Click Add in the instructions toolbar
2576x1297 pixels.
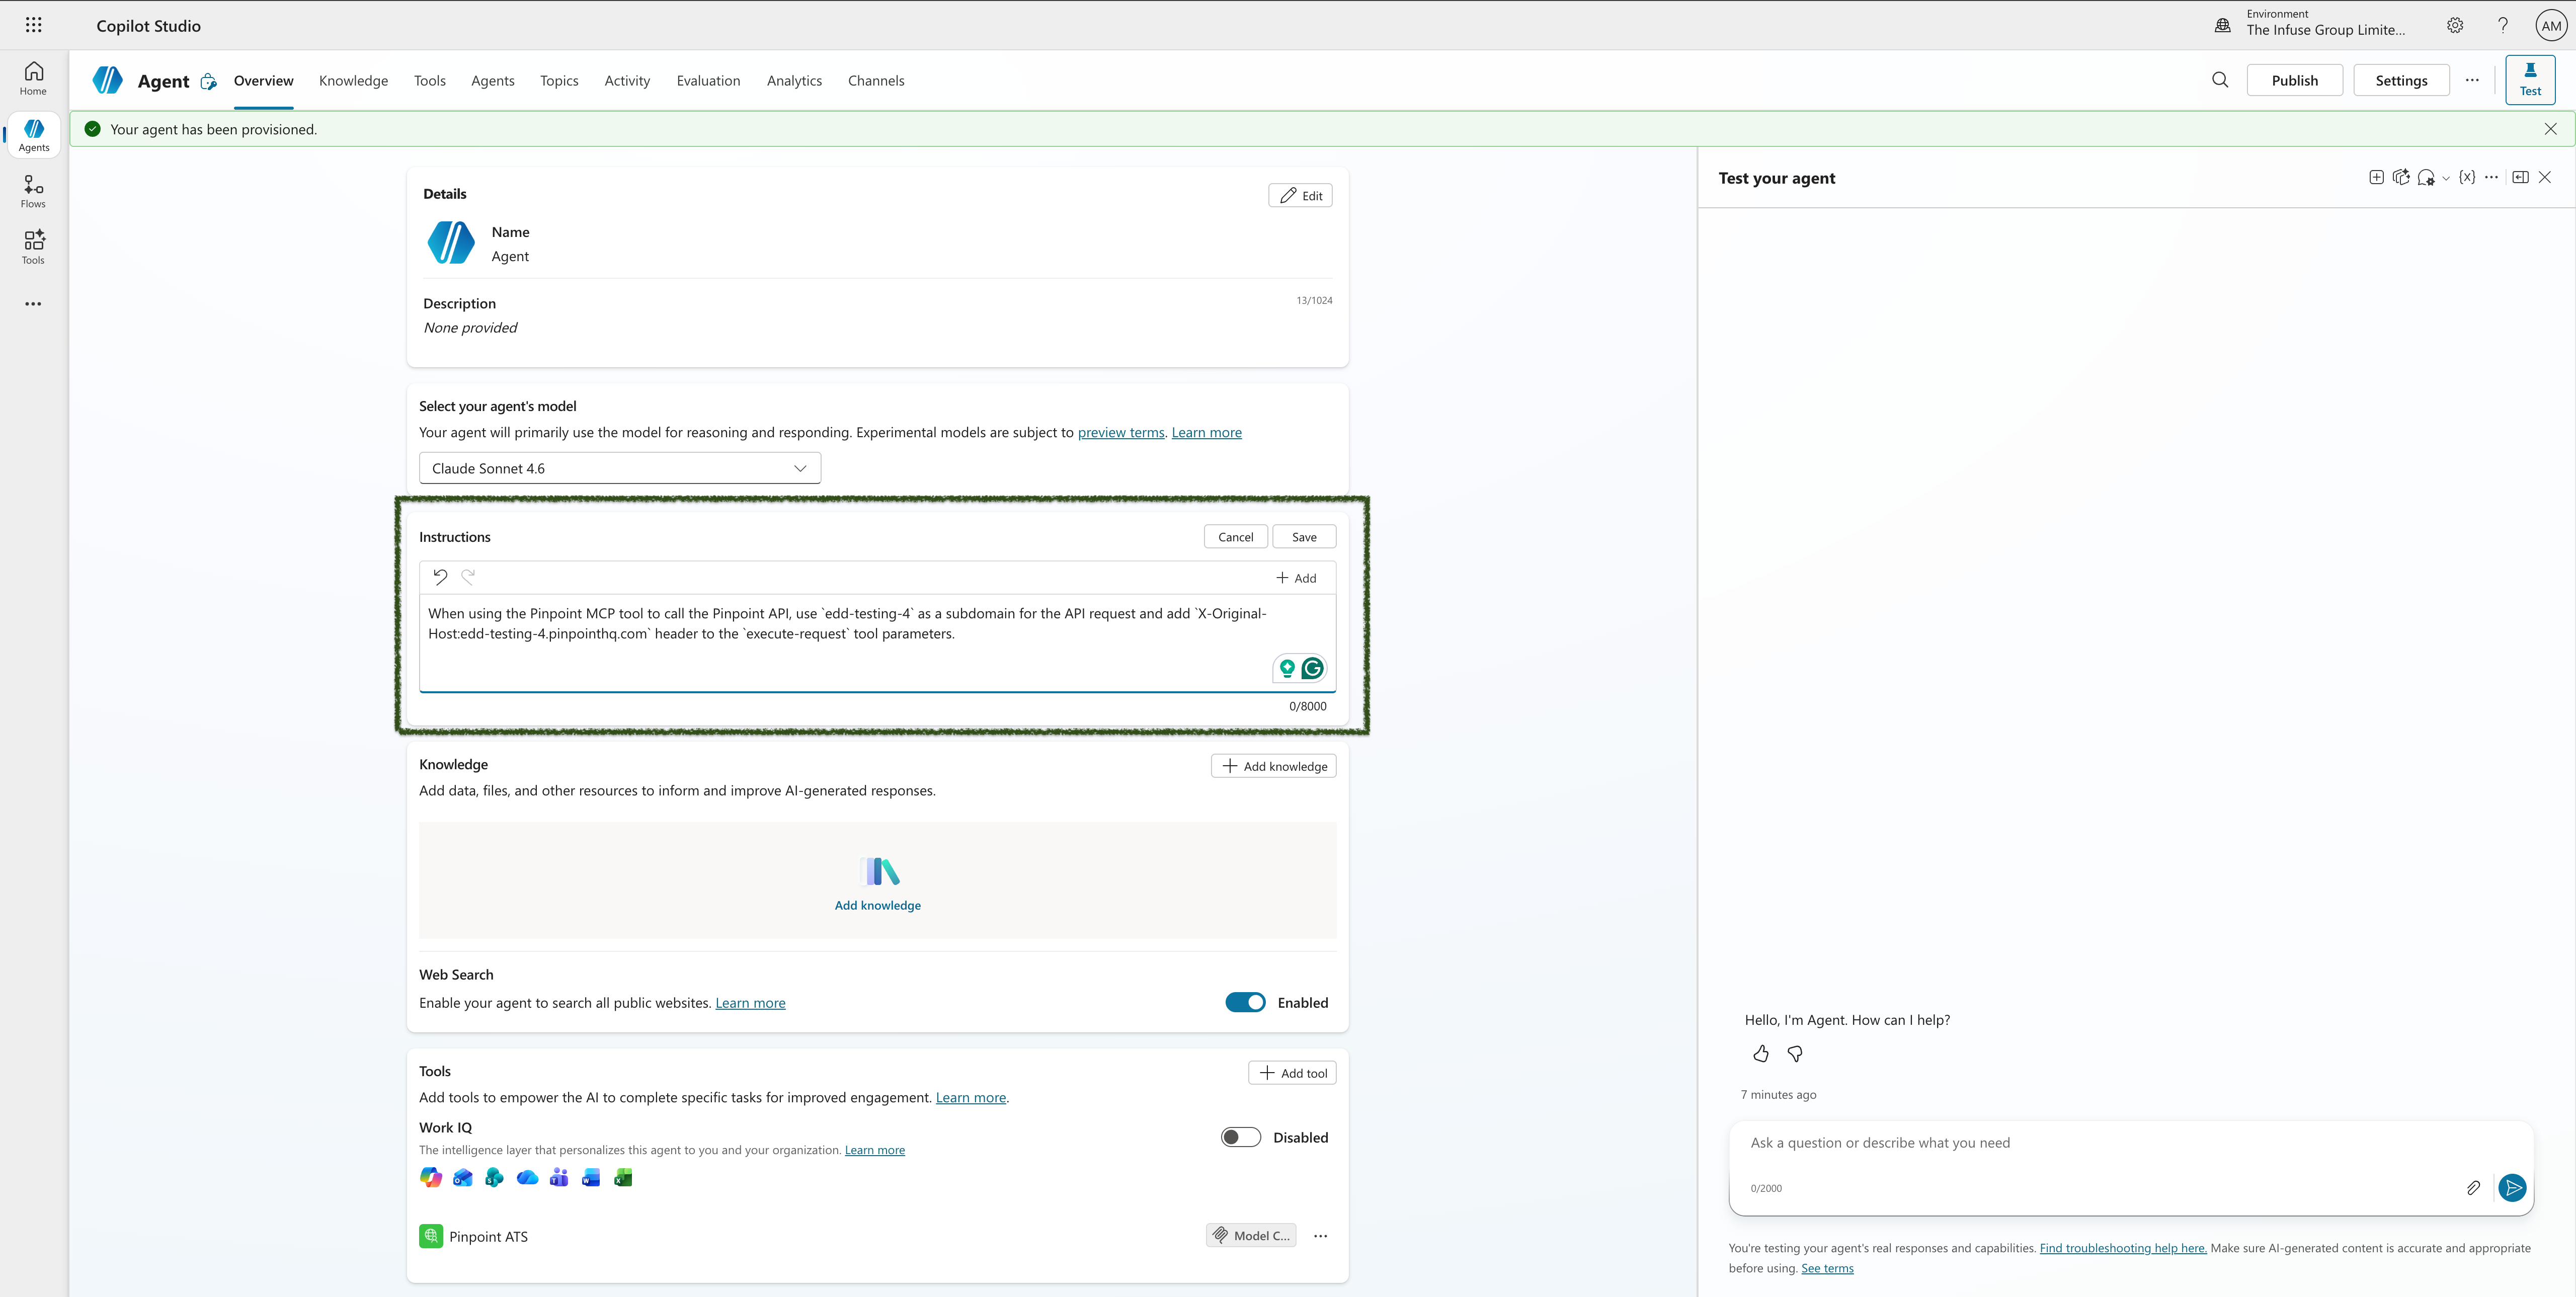1296,578
